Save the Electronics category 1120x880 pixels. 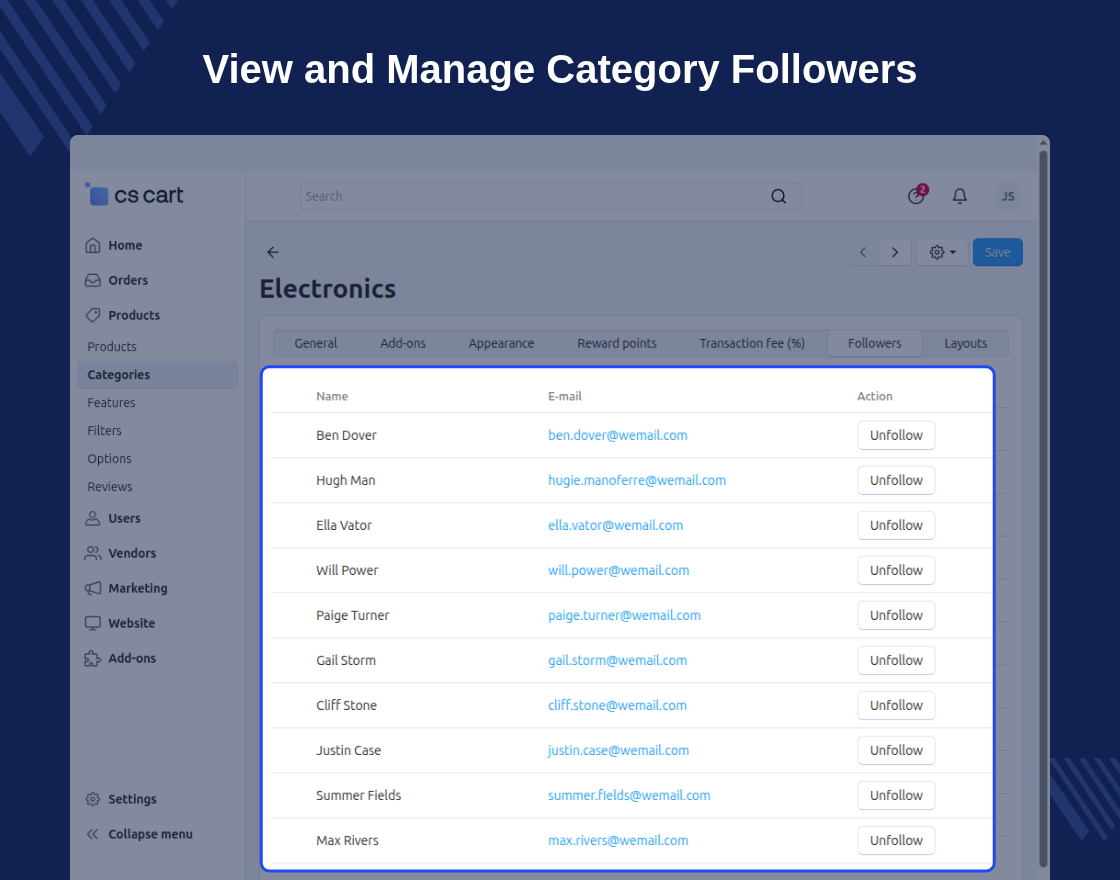(x=998, y=252)
